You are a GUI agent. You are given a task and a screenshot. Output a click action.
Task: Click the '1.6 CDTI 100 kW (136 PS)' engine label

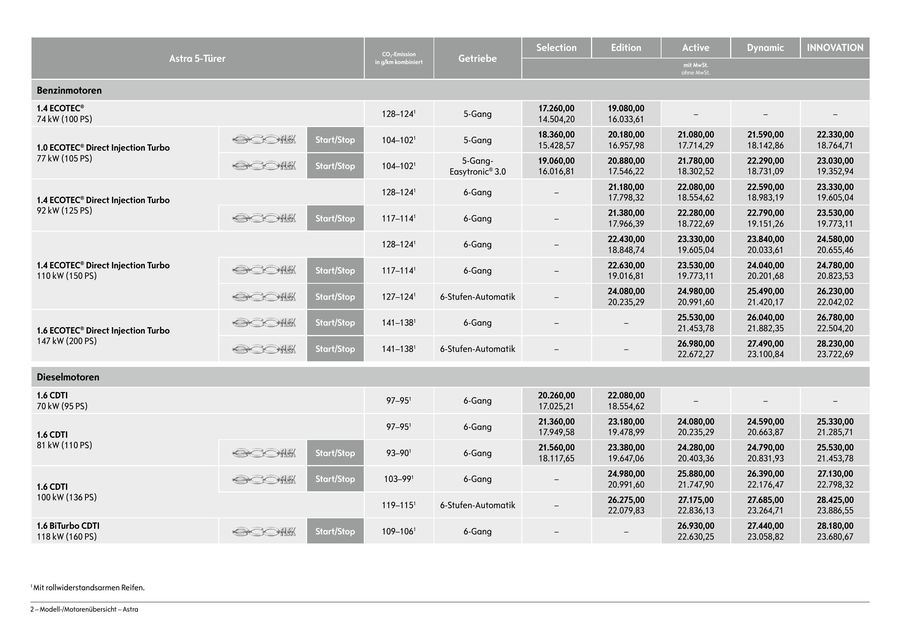click(x=67, y=492)
